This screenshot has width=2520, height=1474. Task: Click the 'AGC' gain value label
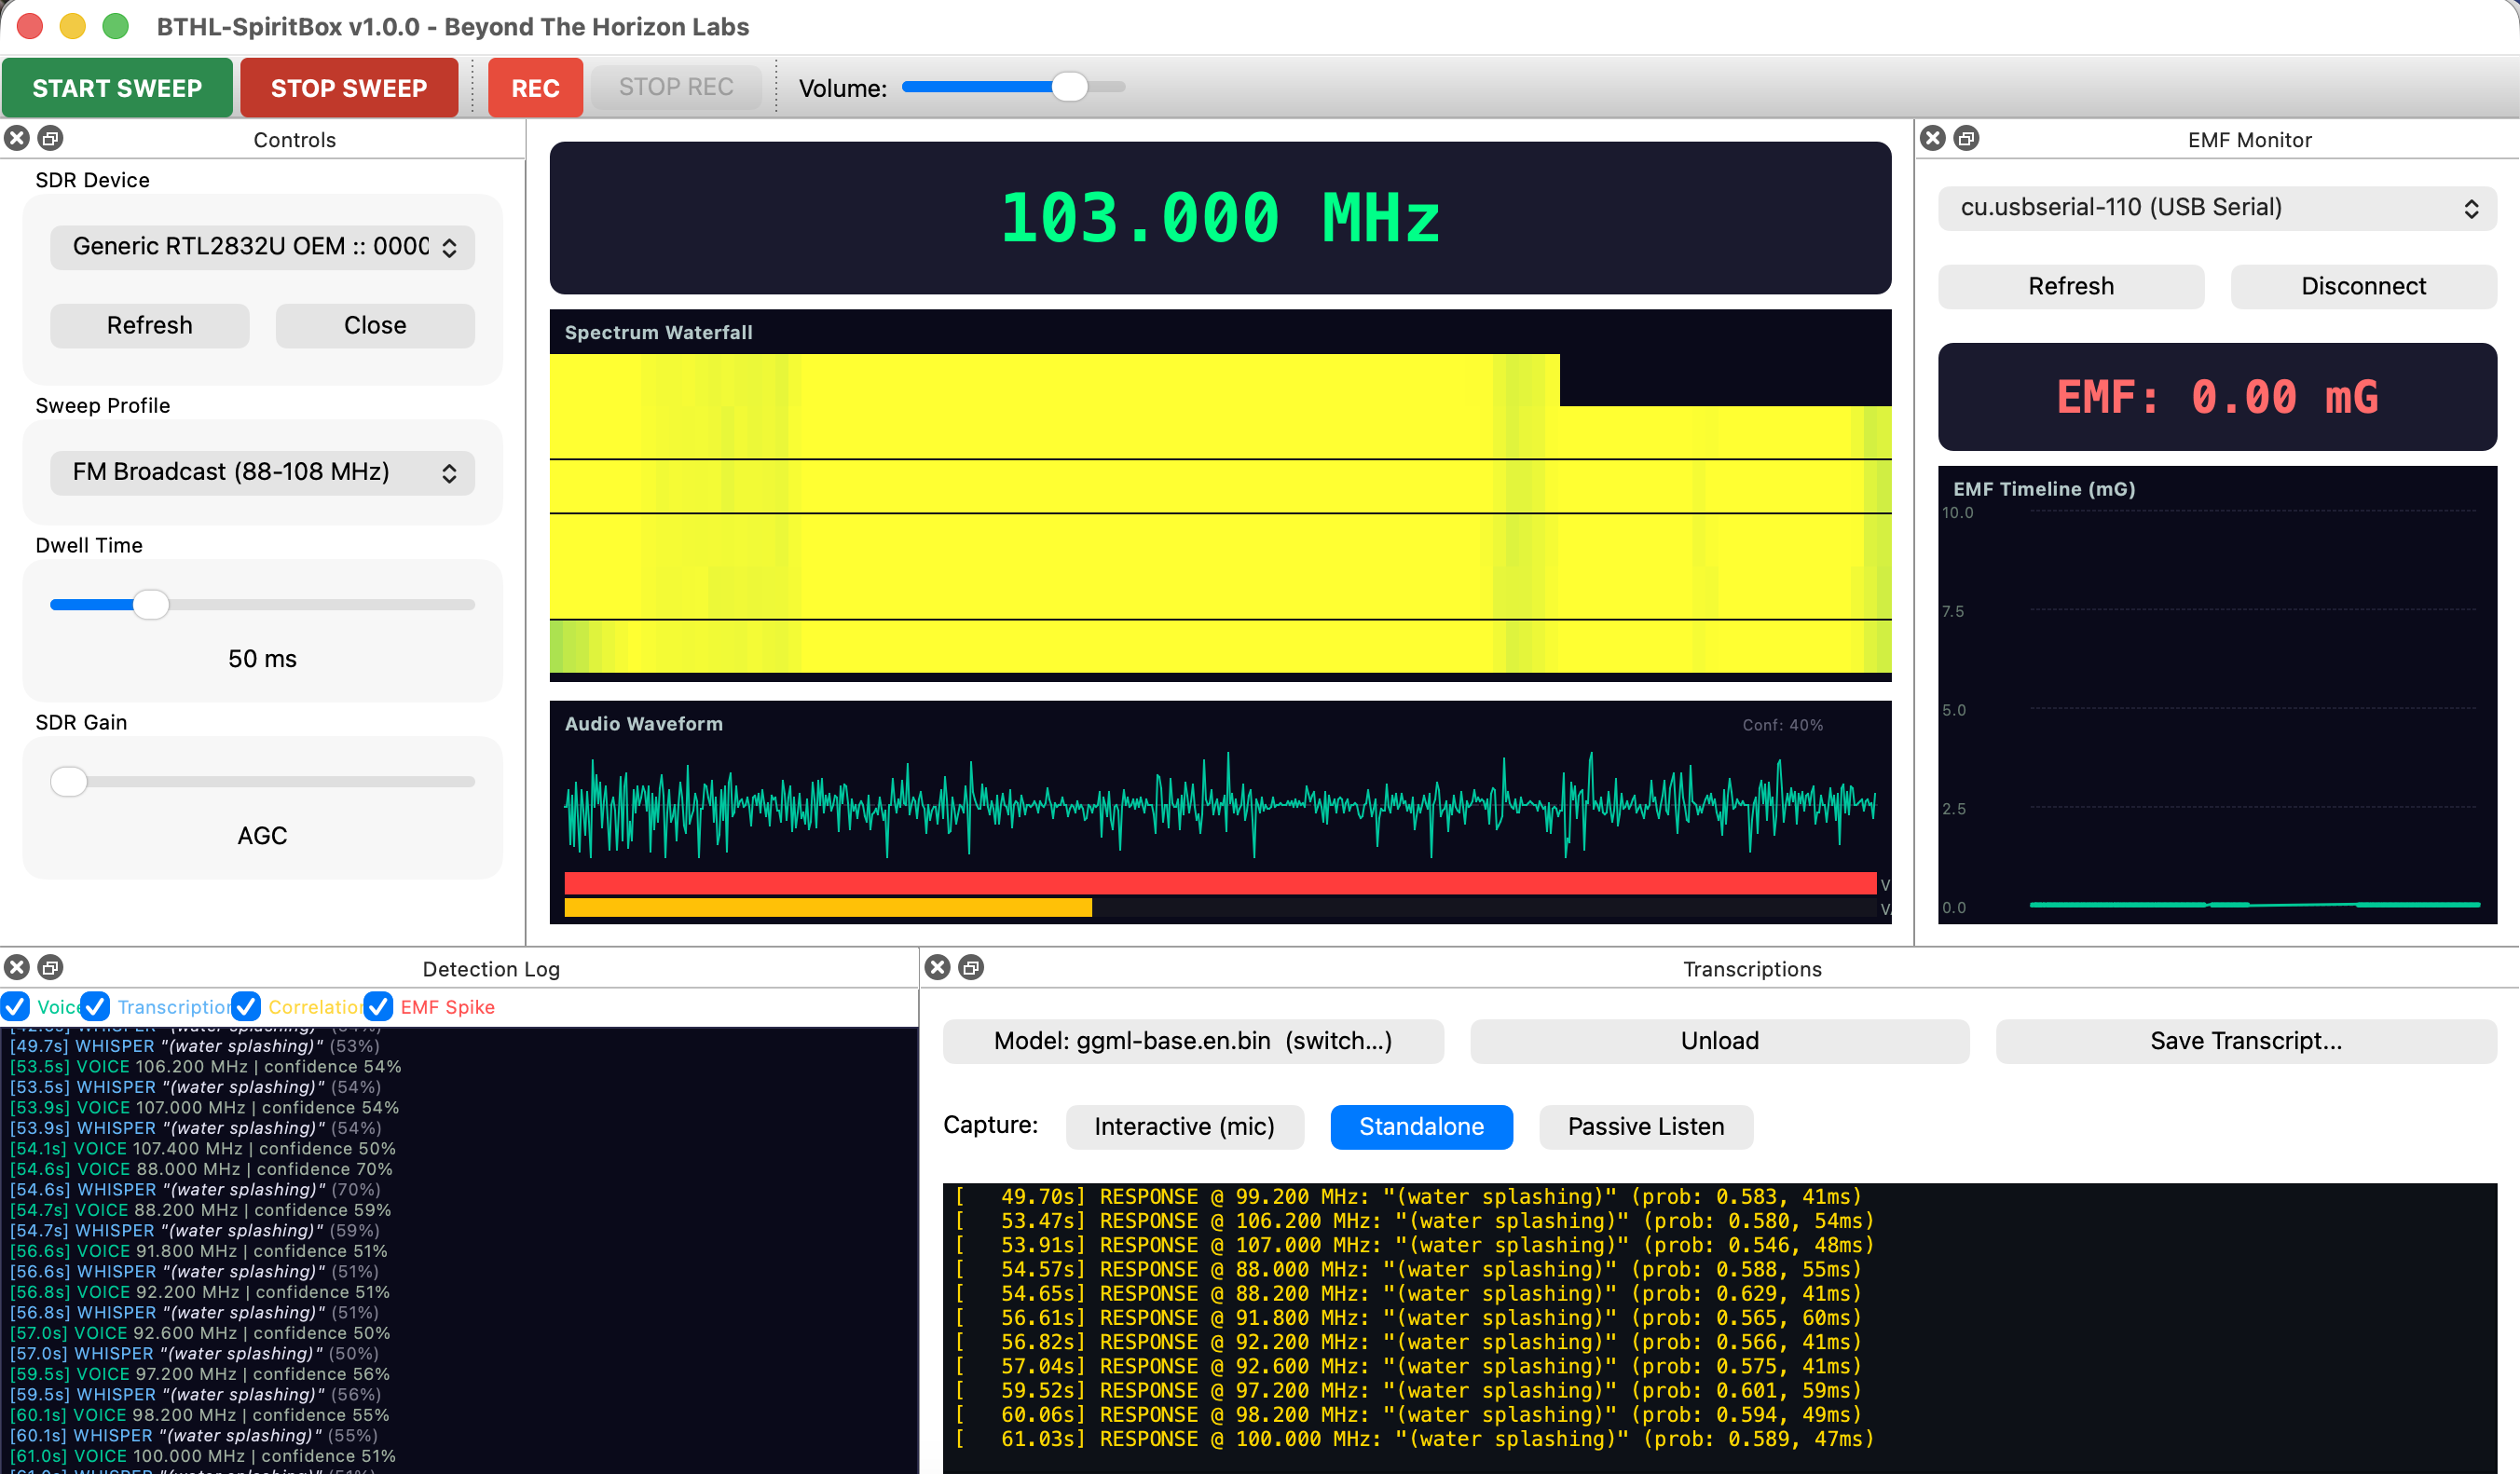262,836
